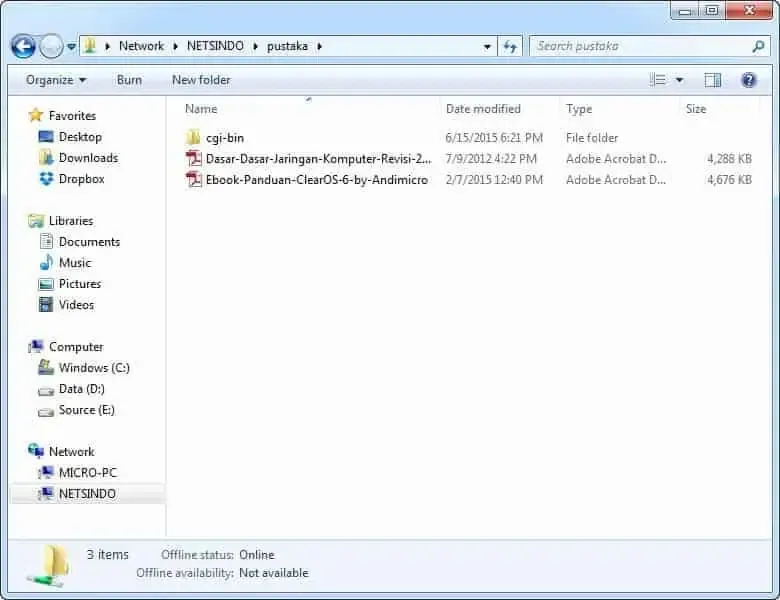
Task: Sort by the Date modified column
Action: click(x=483, y=109)
